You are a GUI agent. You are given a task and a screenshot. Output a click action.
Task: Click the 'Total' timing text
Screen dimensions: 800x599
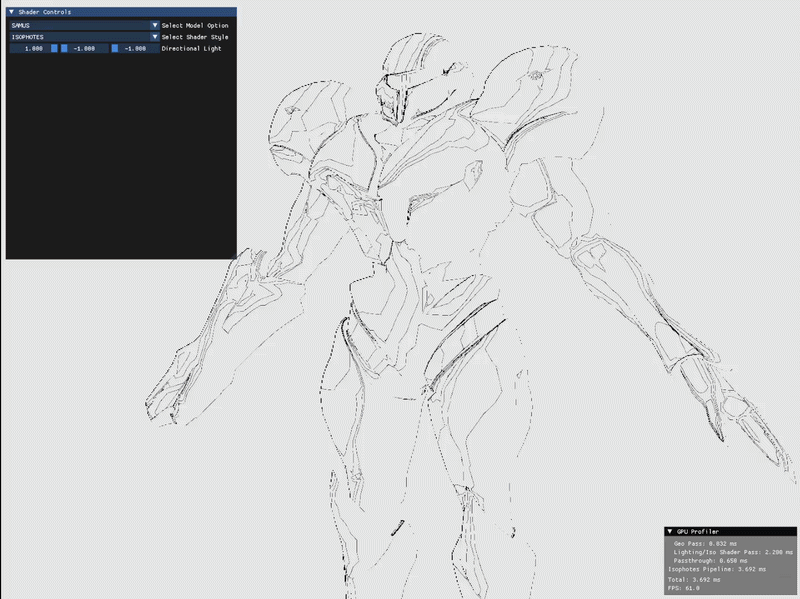694,580
